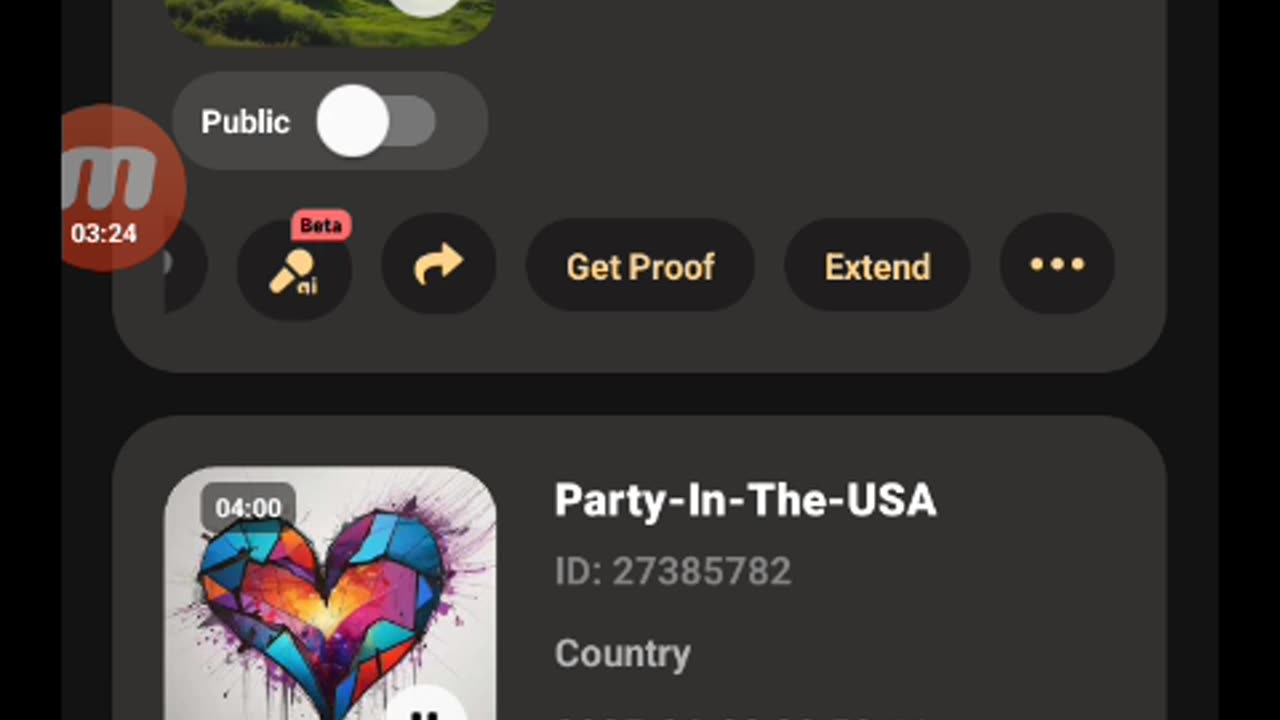
Task: Click the Extend button
Action: pos(877,266)
